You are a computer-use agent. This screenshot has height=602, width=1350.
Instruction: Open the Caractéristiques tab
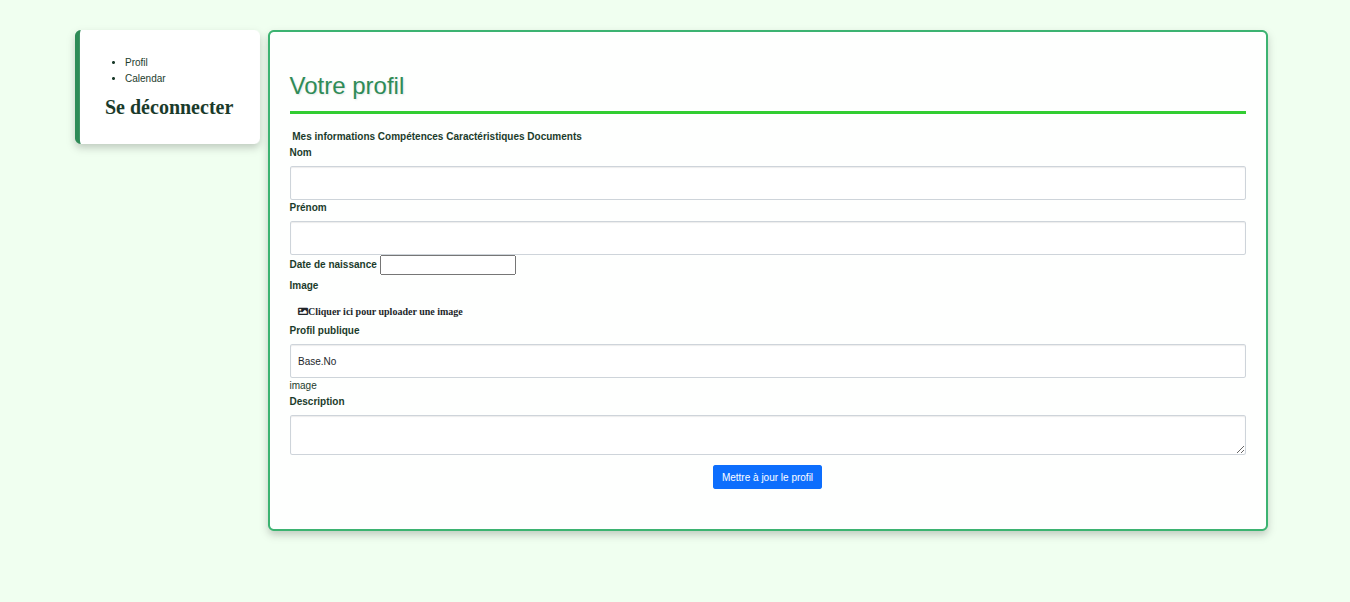click(x=485, y=136)
